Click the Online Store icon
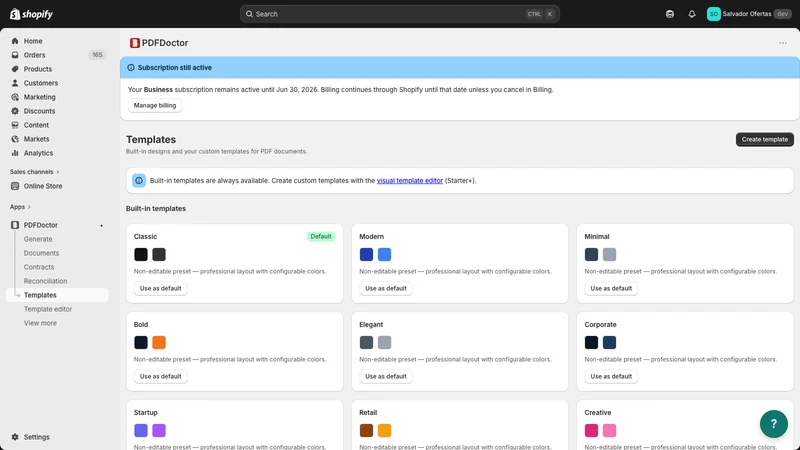800x450 pixels. 15,186
